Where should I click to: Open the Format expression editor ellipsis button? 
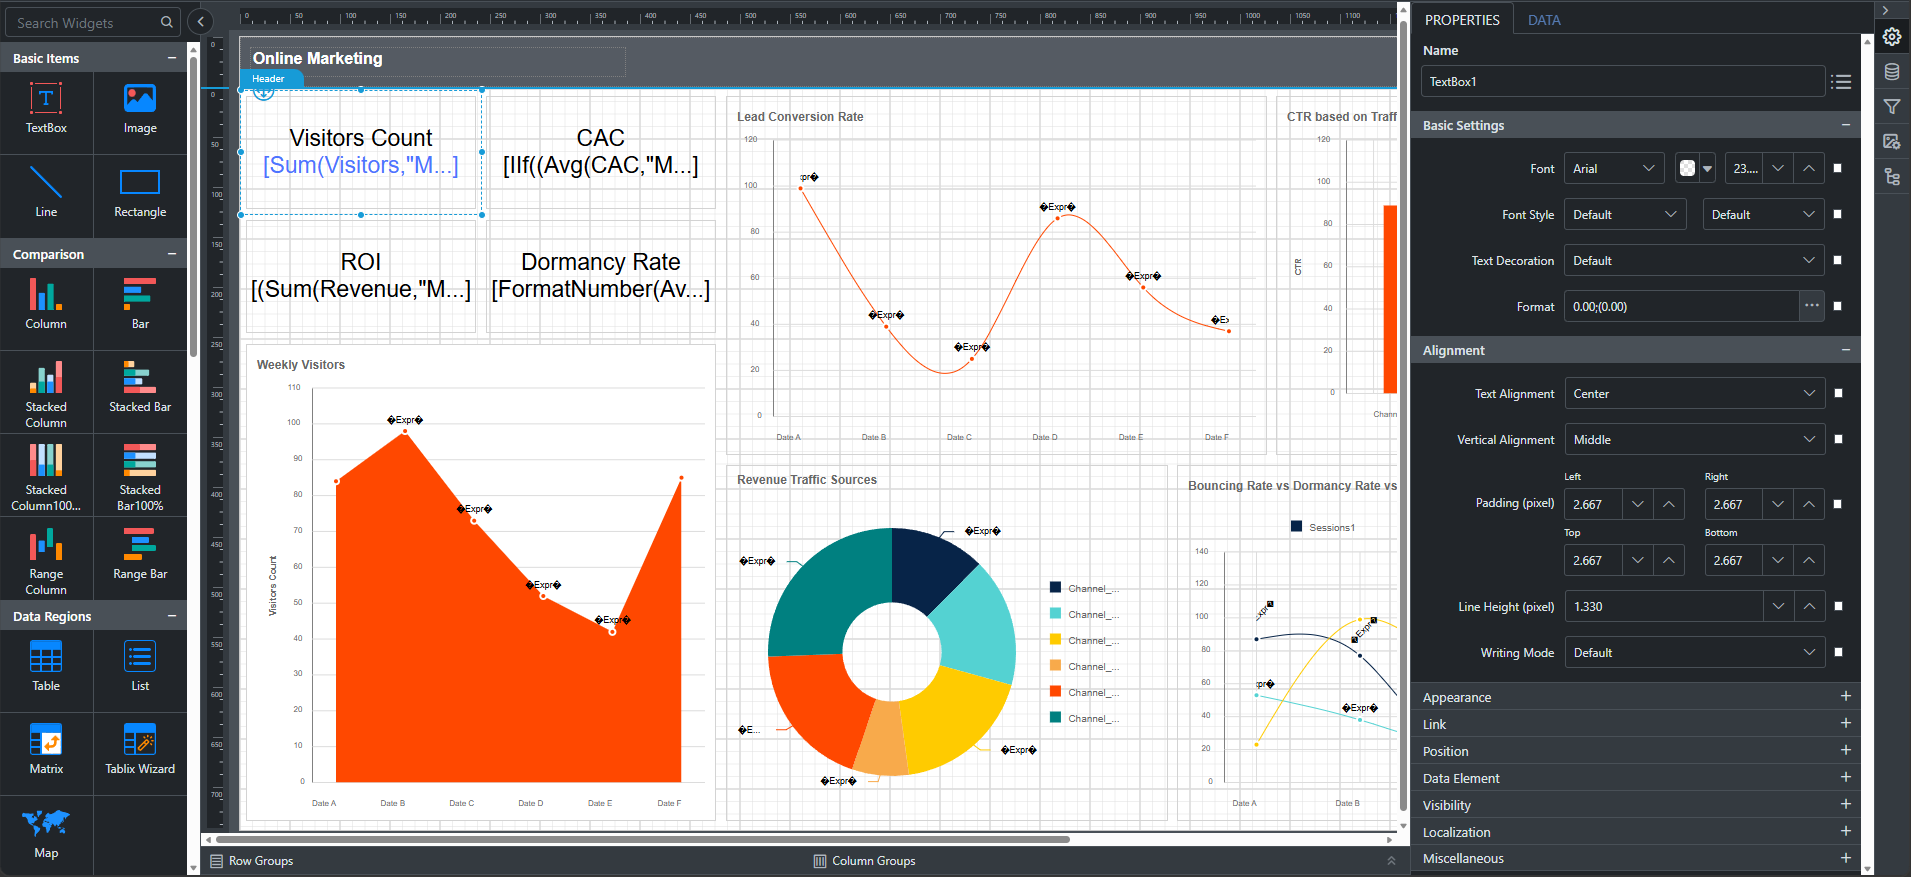1811,306
